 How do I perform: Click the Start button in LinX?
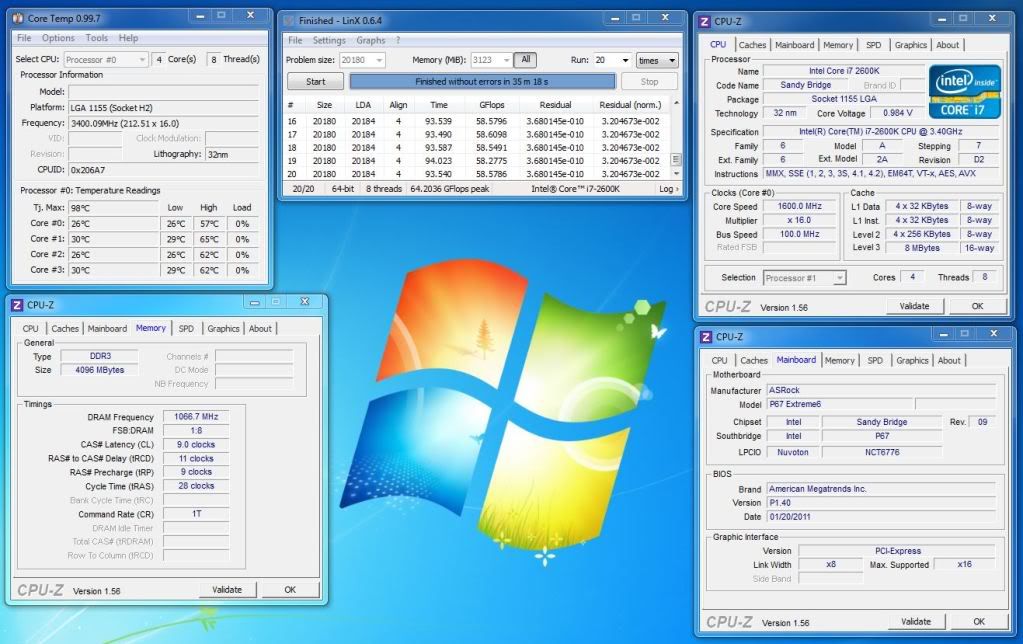click(x=315, y=82)
